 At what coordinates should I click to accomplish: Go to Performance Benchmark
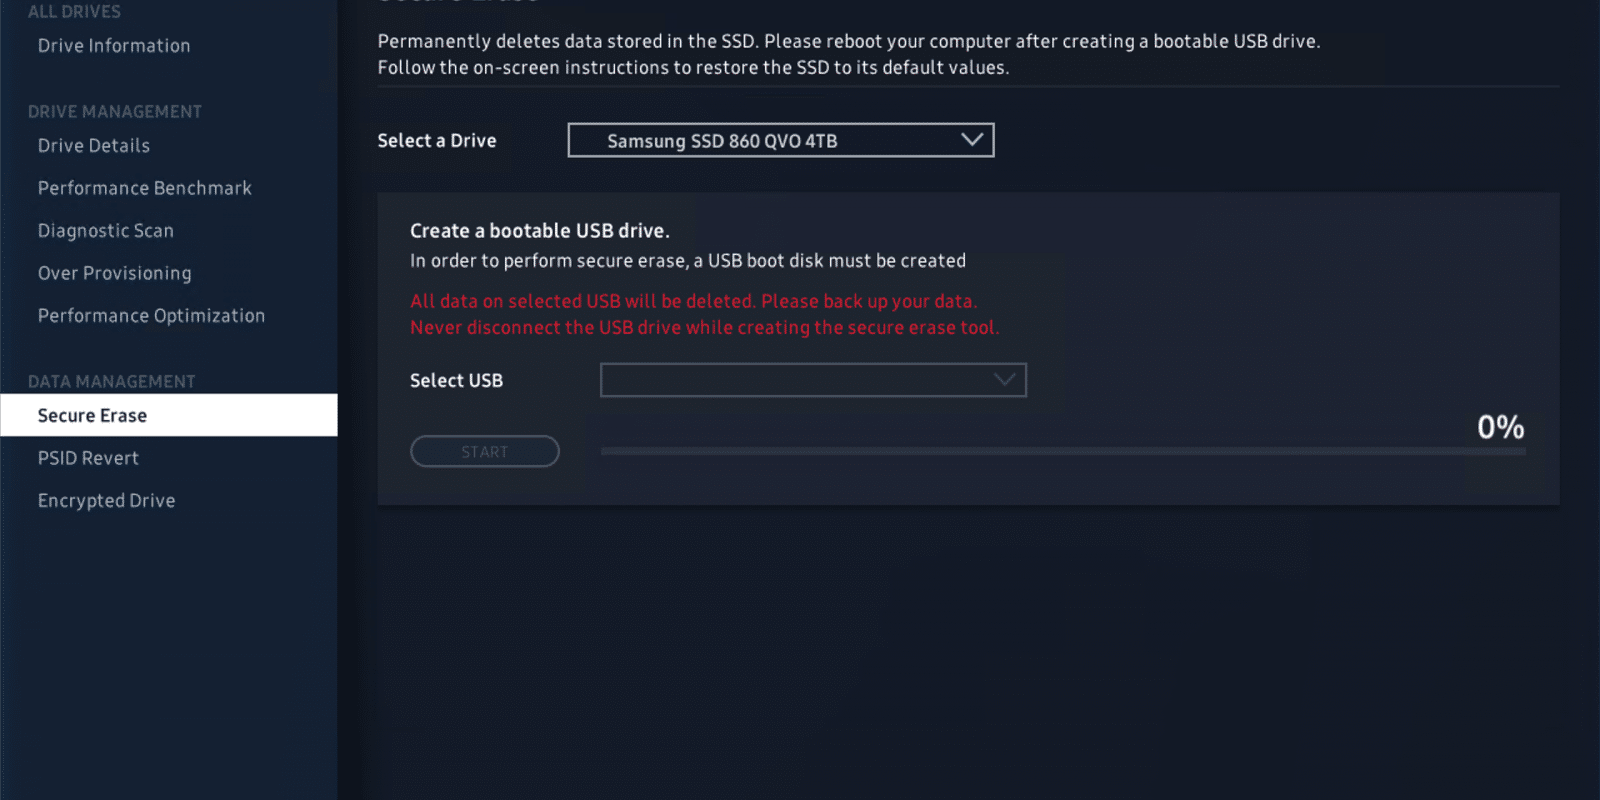[145, 188]
